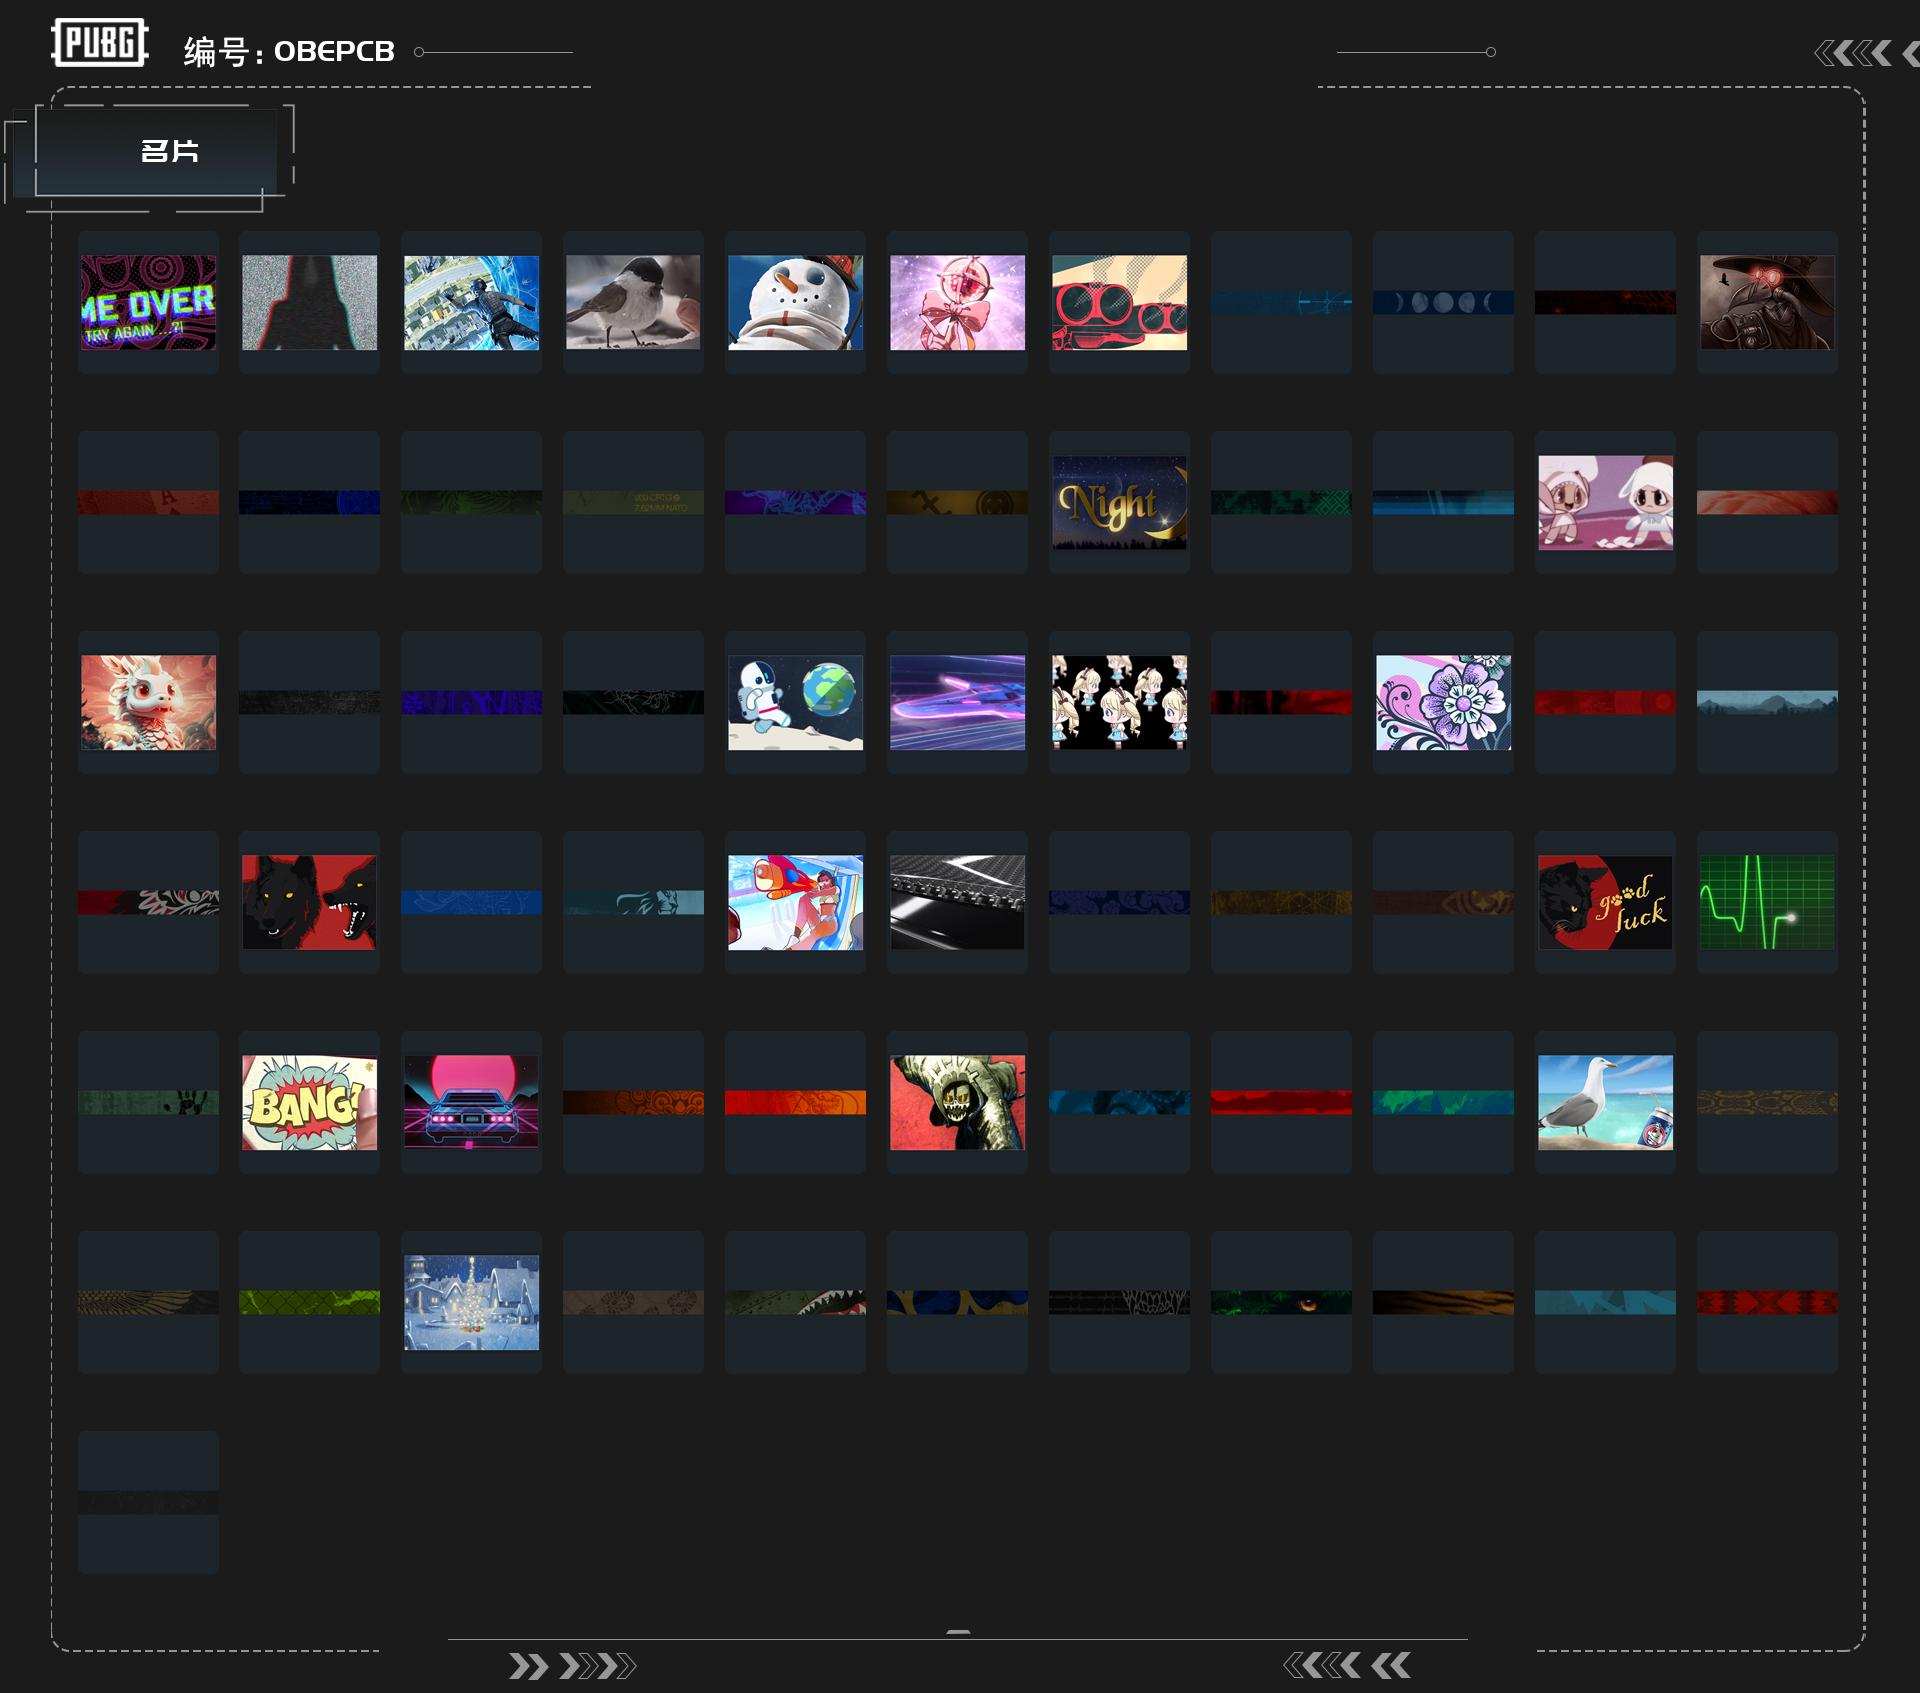Select the snowman nameplate thumbnail
Viewport: 1920px width, 1693px height.
coord(795,302)
